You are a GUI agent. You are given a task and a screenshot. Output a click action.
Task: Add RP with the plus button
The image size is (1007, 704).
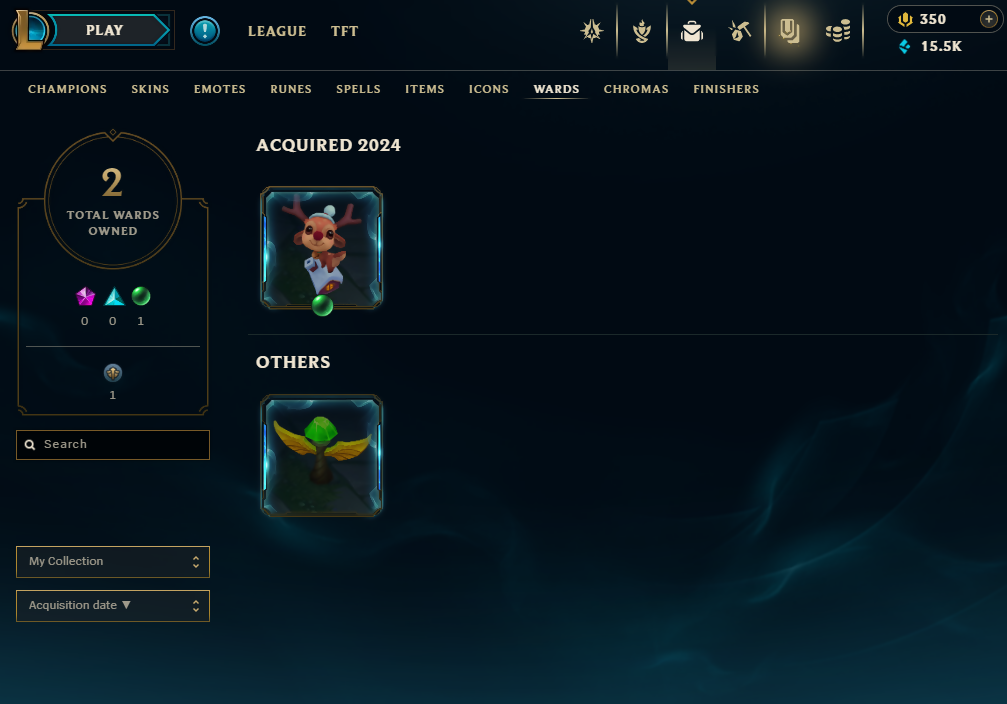988,19
